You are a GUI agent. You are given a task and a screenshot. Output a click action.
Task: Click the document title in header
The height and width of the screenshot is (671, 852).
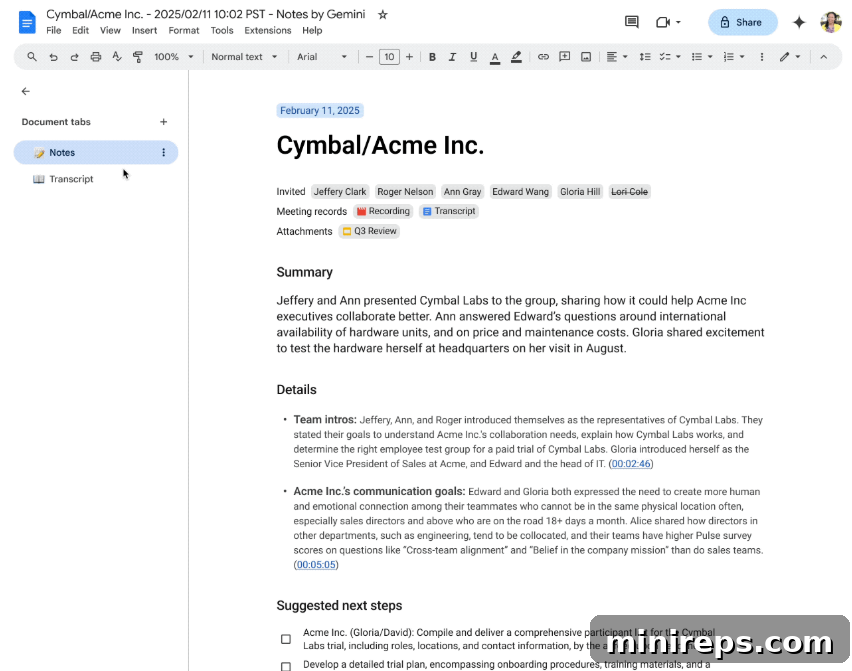point(205,15)
